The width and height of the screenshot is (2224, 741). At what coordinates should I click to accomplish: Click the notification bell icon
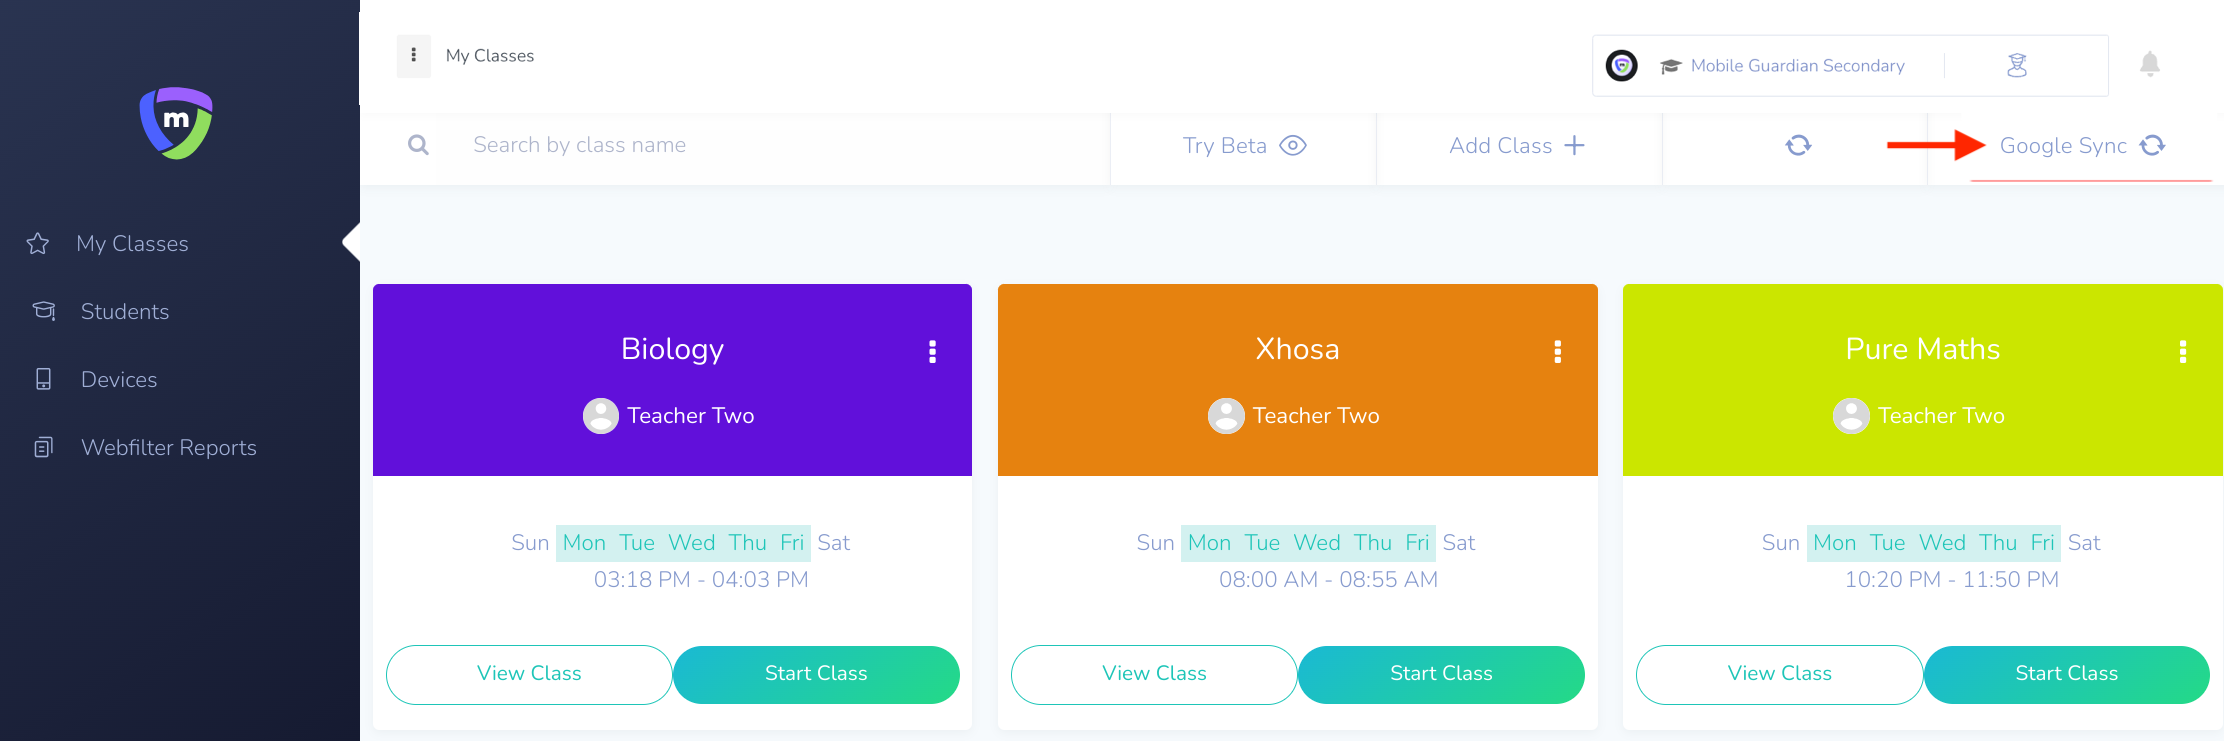point(2150,64)
